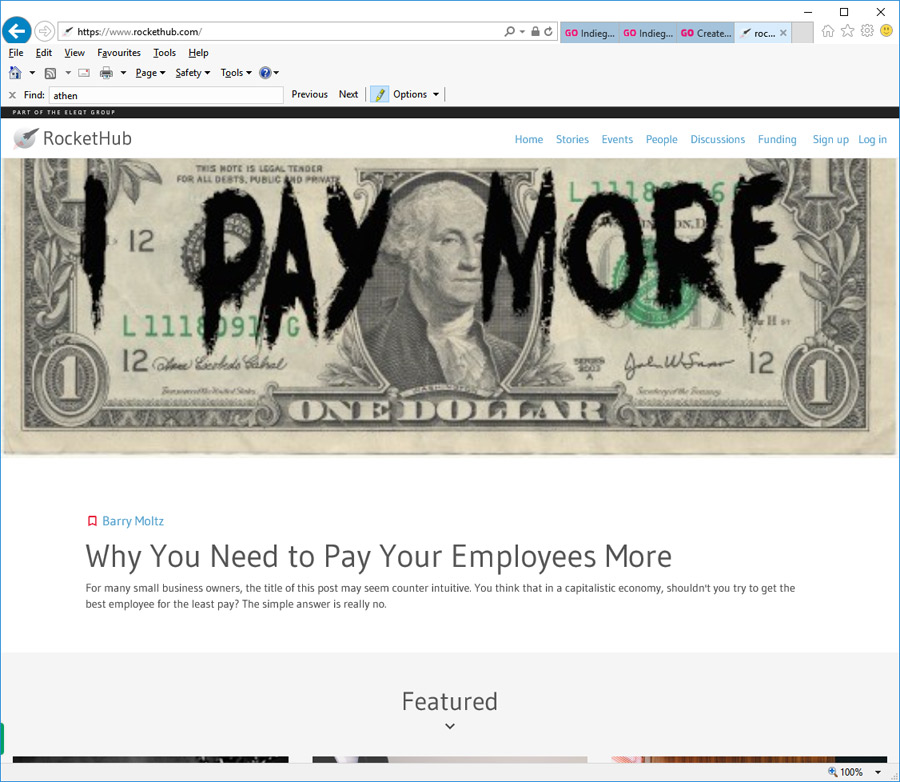Open the Find bar Options dropdown
Viewport: 900px width, 782px height.
416,95
